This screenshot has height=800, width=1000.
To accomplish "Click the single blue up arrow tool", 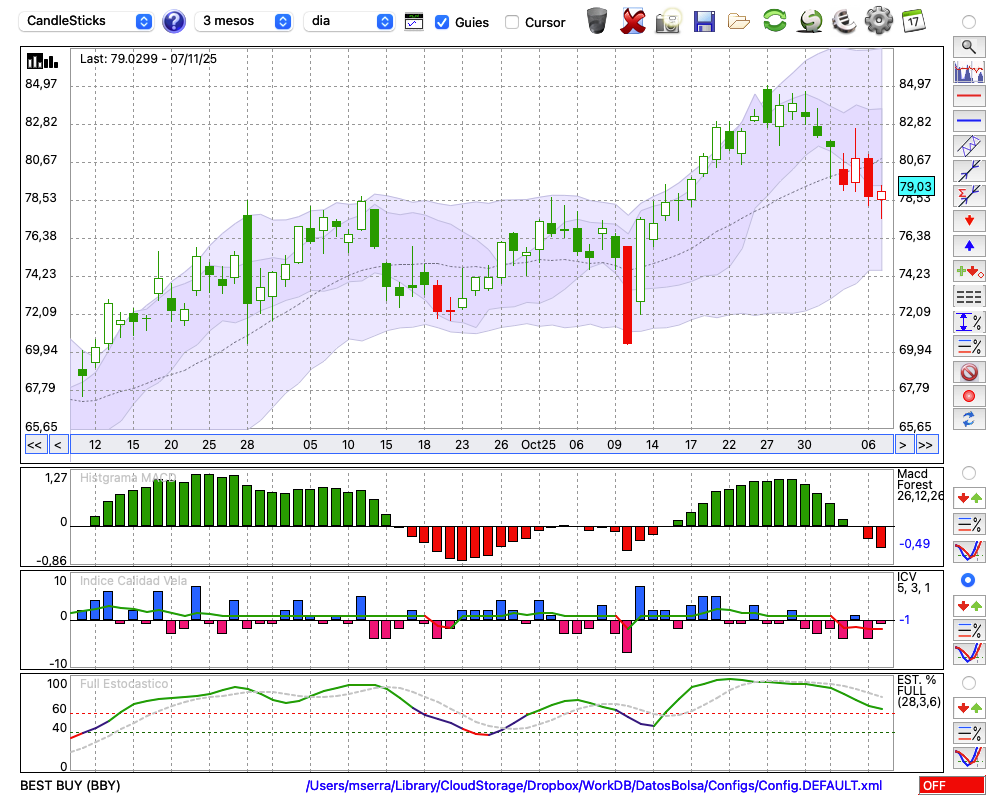I will click(969, 246).
